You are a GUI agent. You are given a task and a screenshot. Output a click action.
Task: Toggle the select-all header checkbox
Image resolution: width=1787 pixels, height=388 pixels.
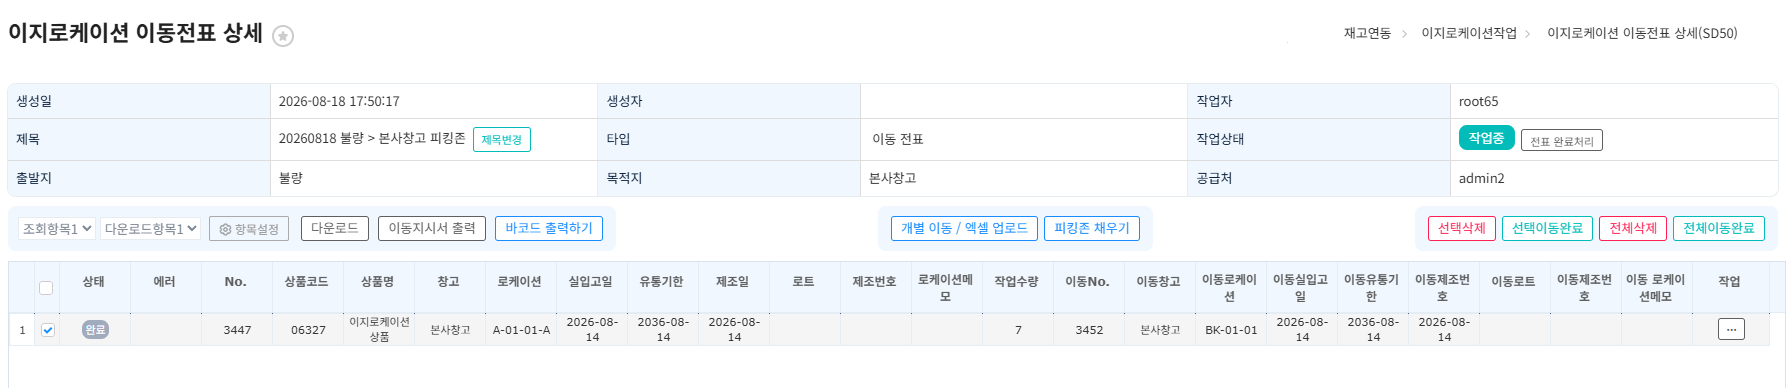click(46, 288)
